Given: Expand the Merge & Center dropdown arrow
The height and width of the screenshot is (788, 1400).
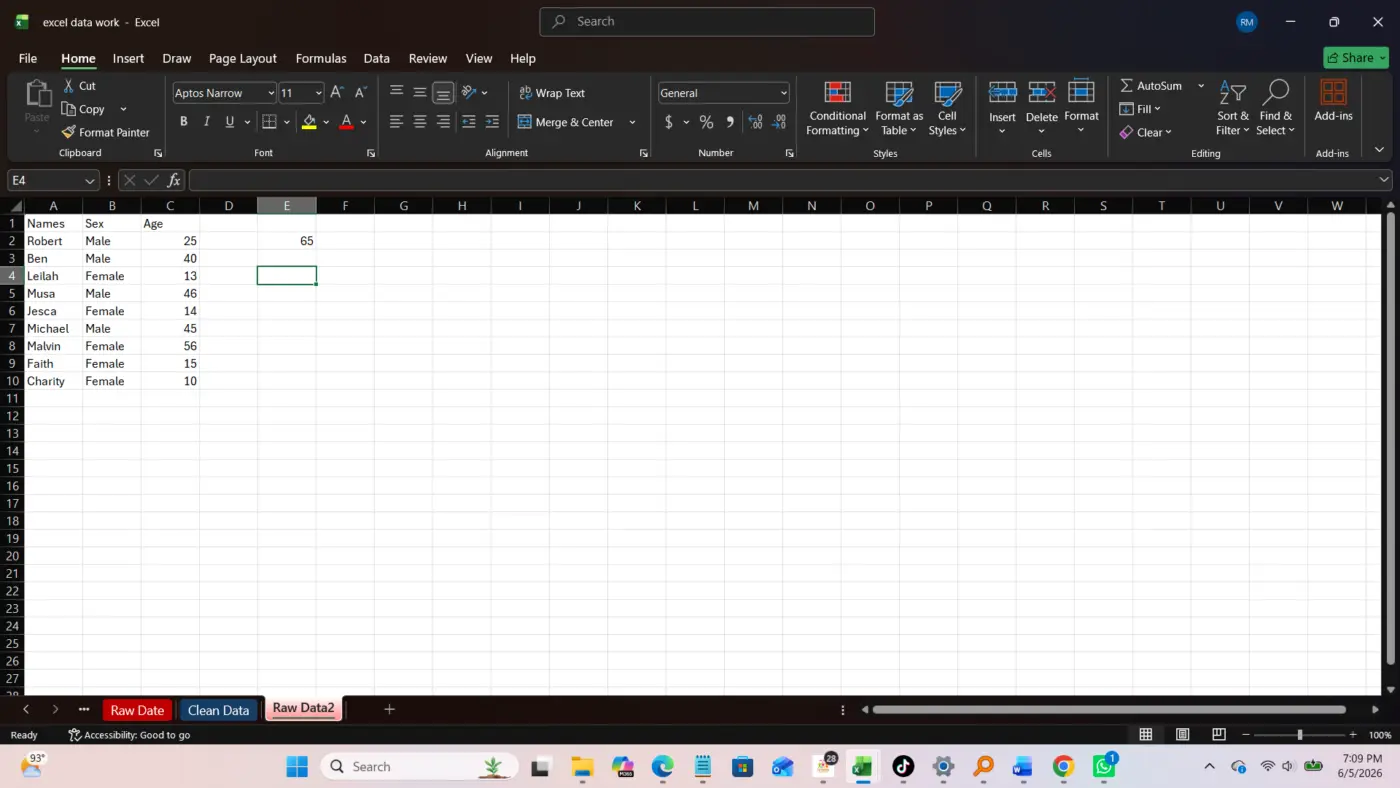Looking at the screenshot, I should [x=632, y=122].
